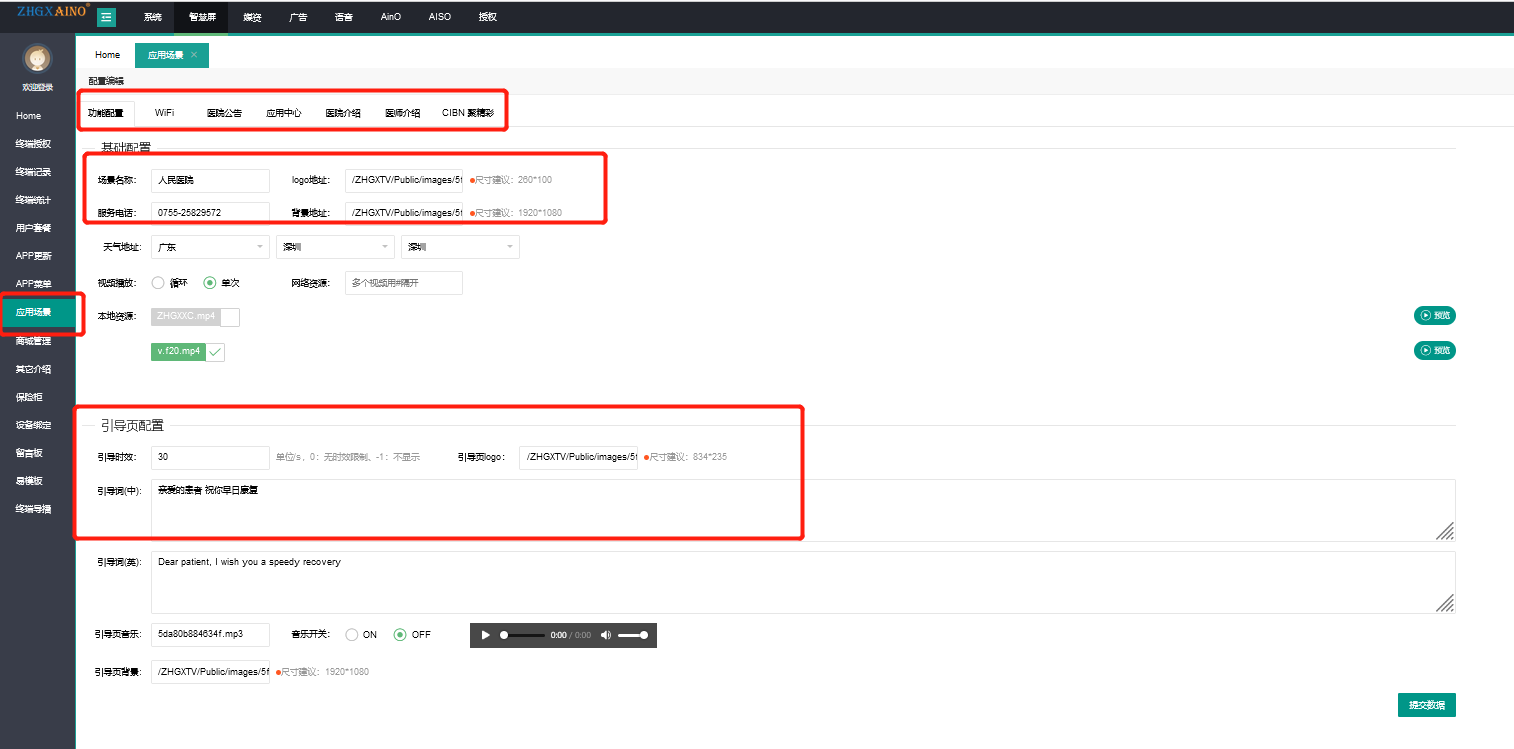Open the middle 深圳 city dropdown
Screen dimensions: 1514x749
tap(335, 247)
